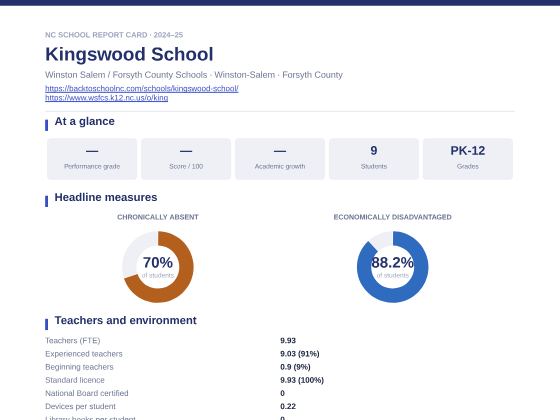The width and height of the screenshot is (560, 420).
Task: Click the 0.9 (9%) value
Action: point(295,367)
